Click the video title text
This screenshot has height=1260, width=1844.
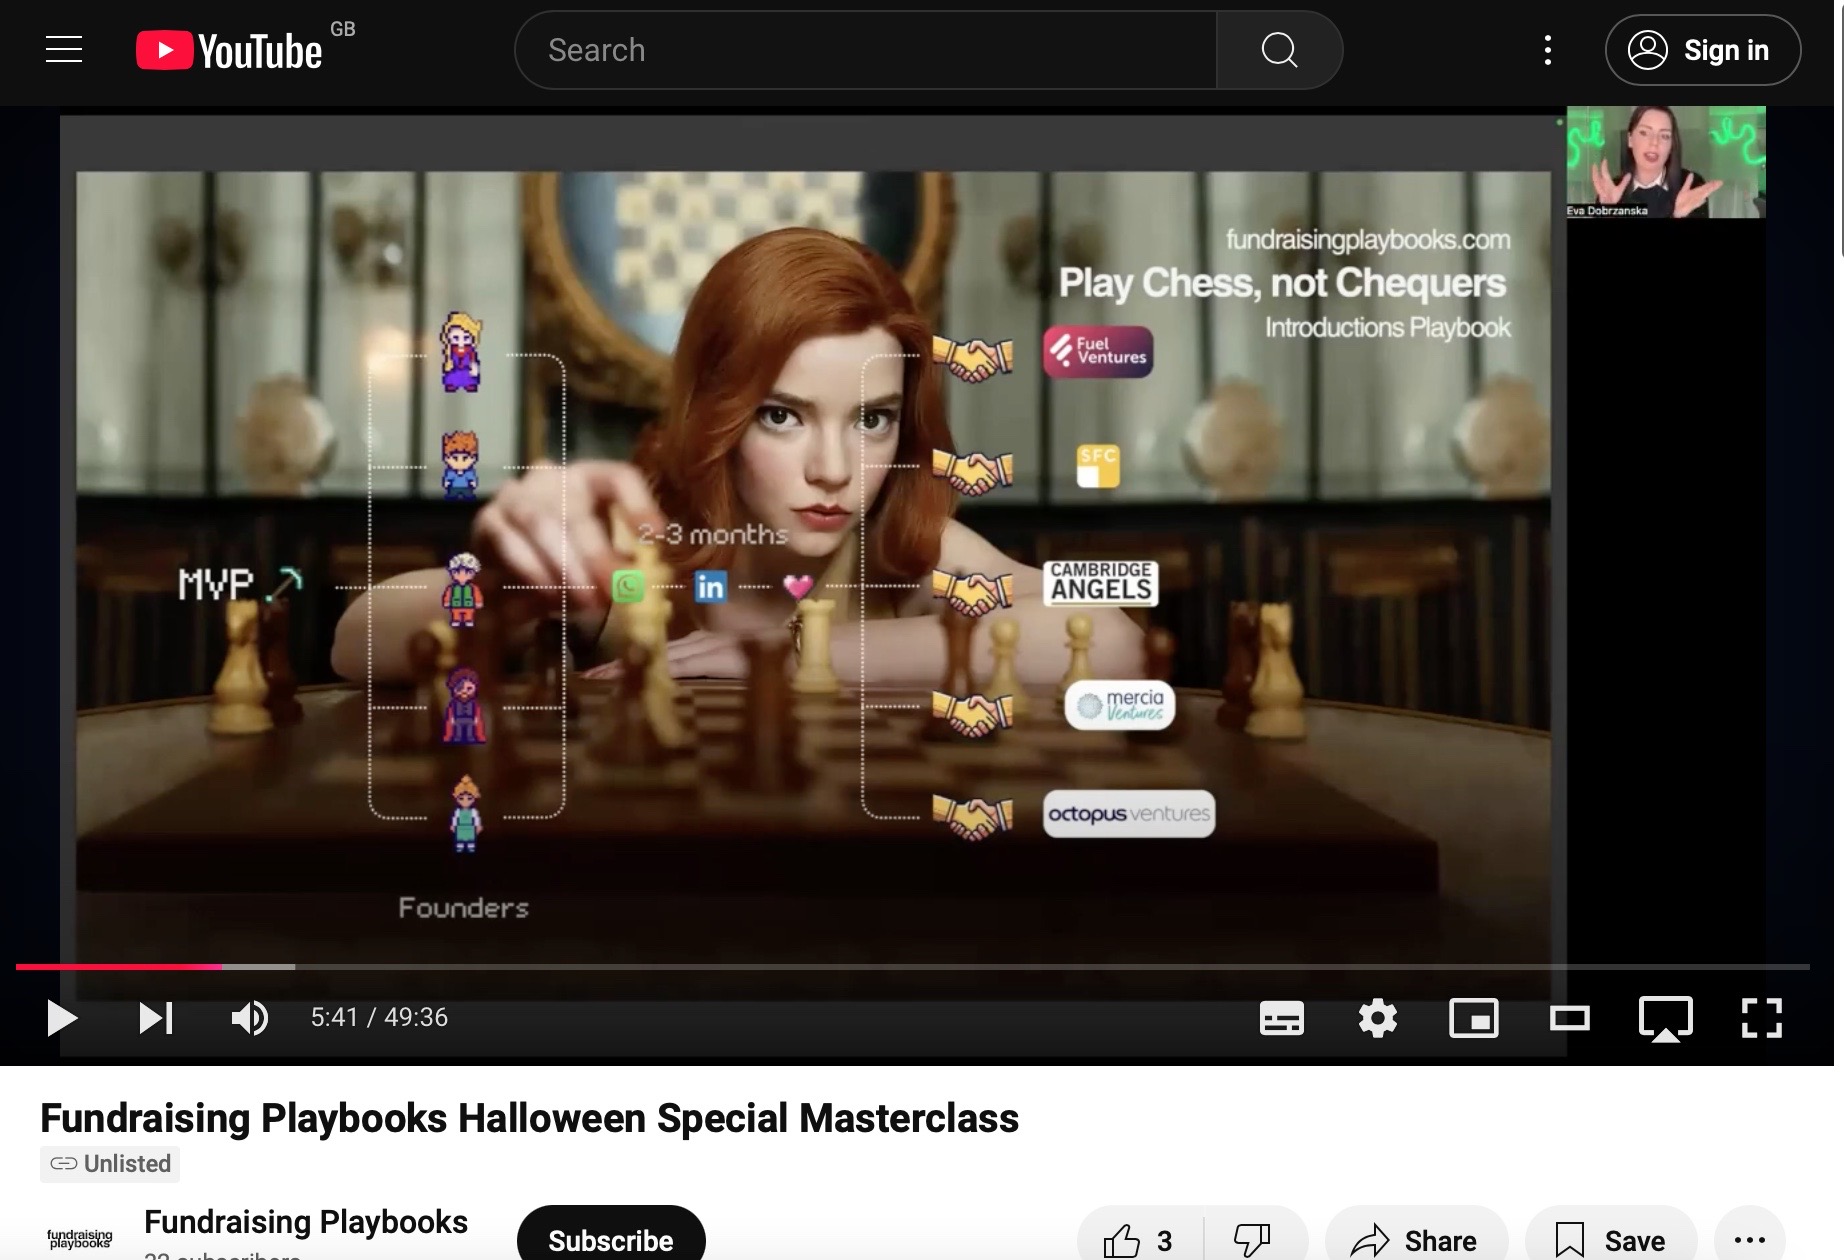[529, 1118]
